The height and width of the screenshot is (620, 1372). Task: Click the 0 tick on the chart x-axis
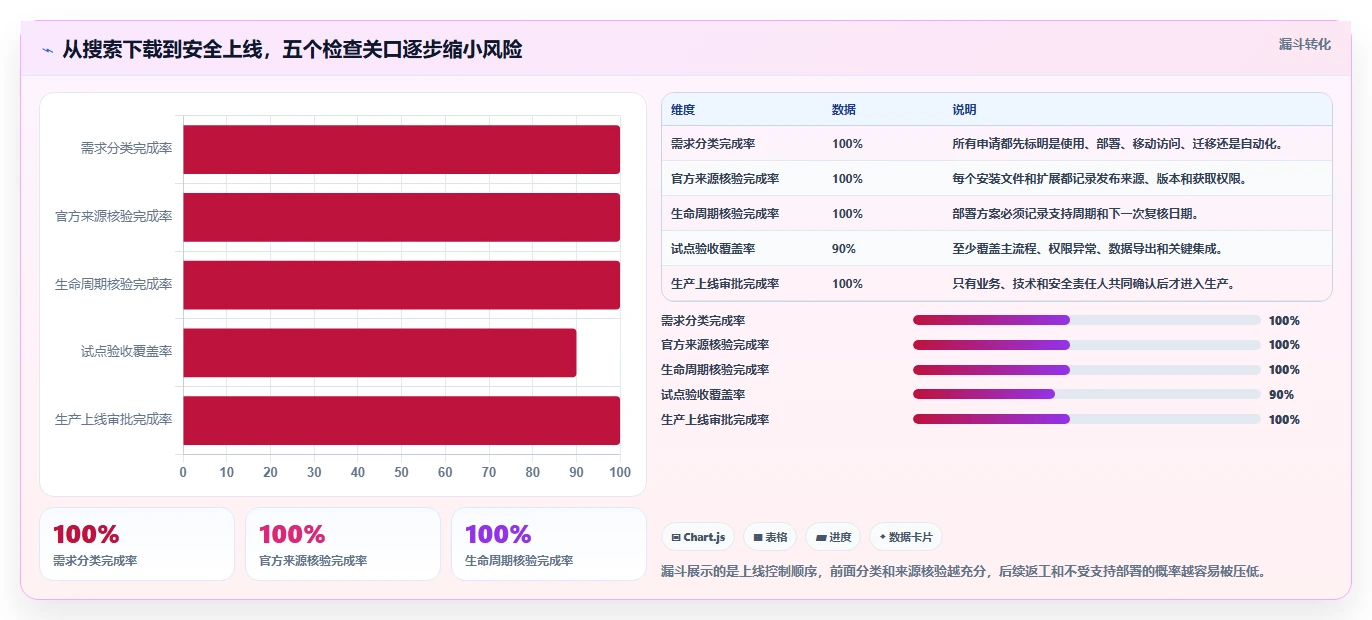coord(183,472)
